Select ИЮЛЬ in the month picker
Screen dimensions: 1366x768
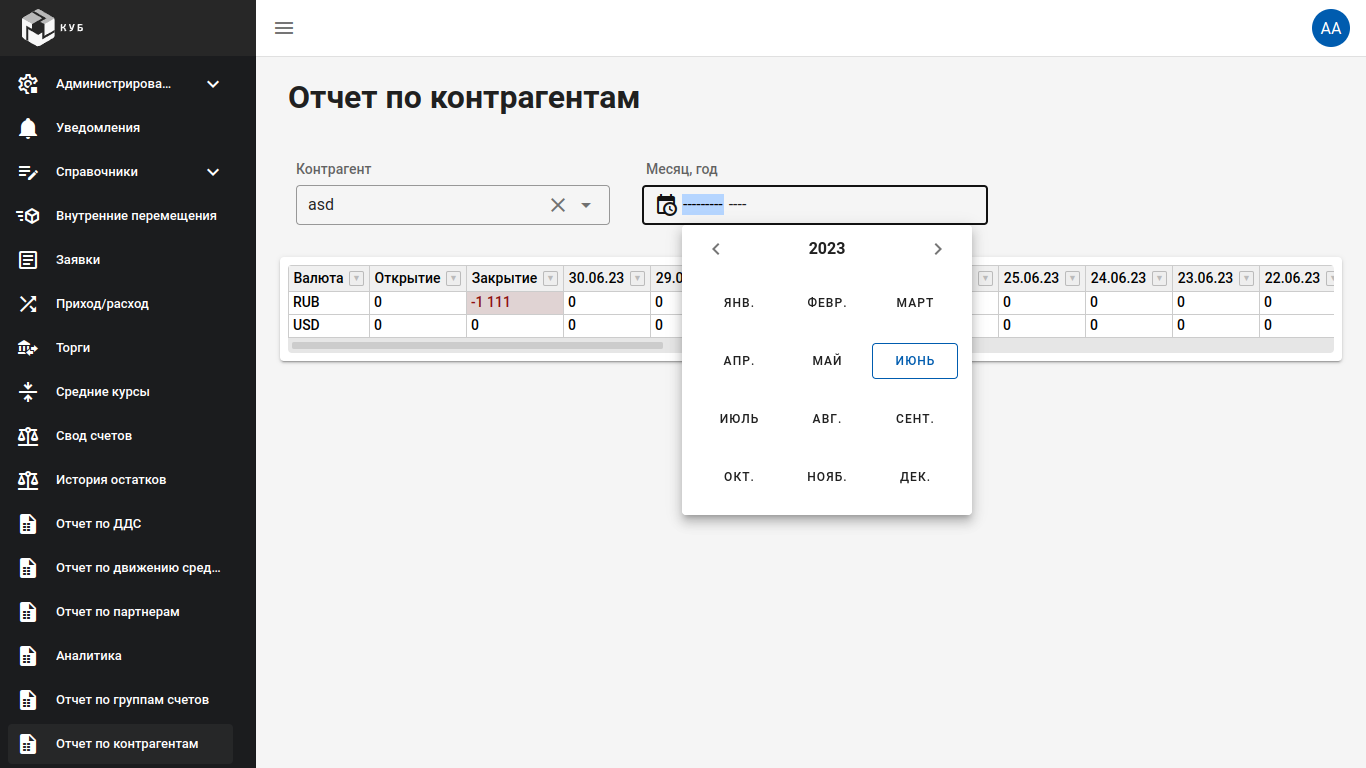739,419
